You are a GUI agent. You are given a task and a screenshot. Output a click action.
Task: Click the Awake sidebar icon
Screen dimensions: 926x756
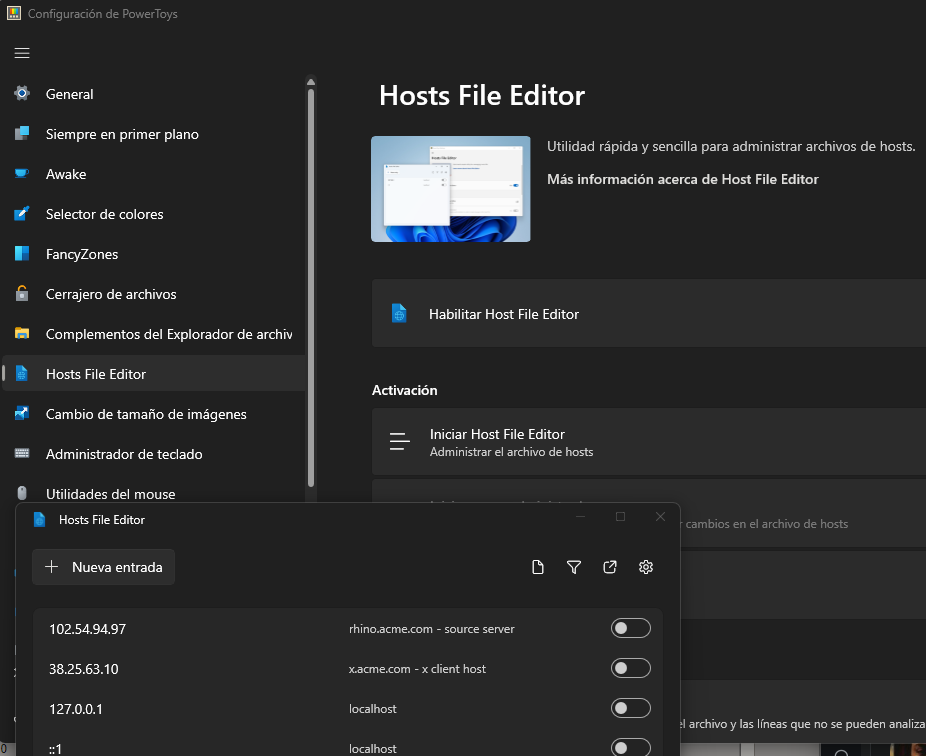22,174
